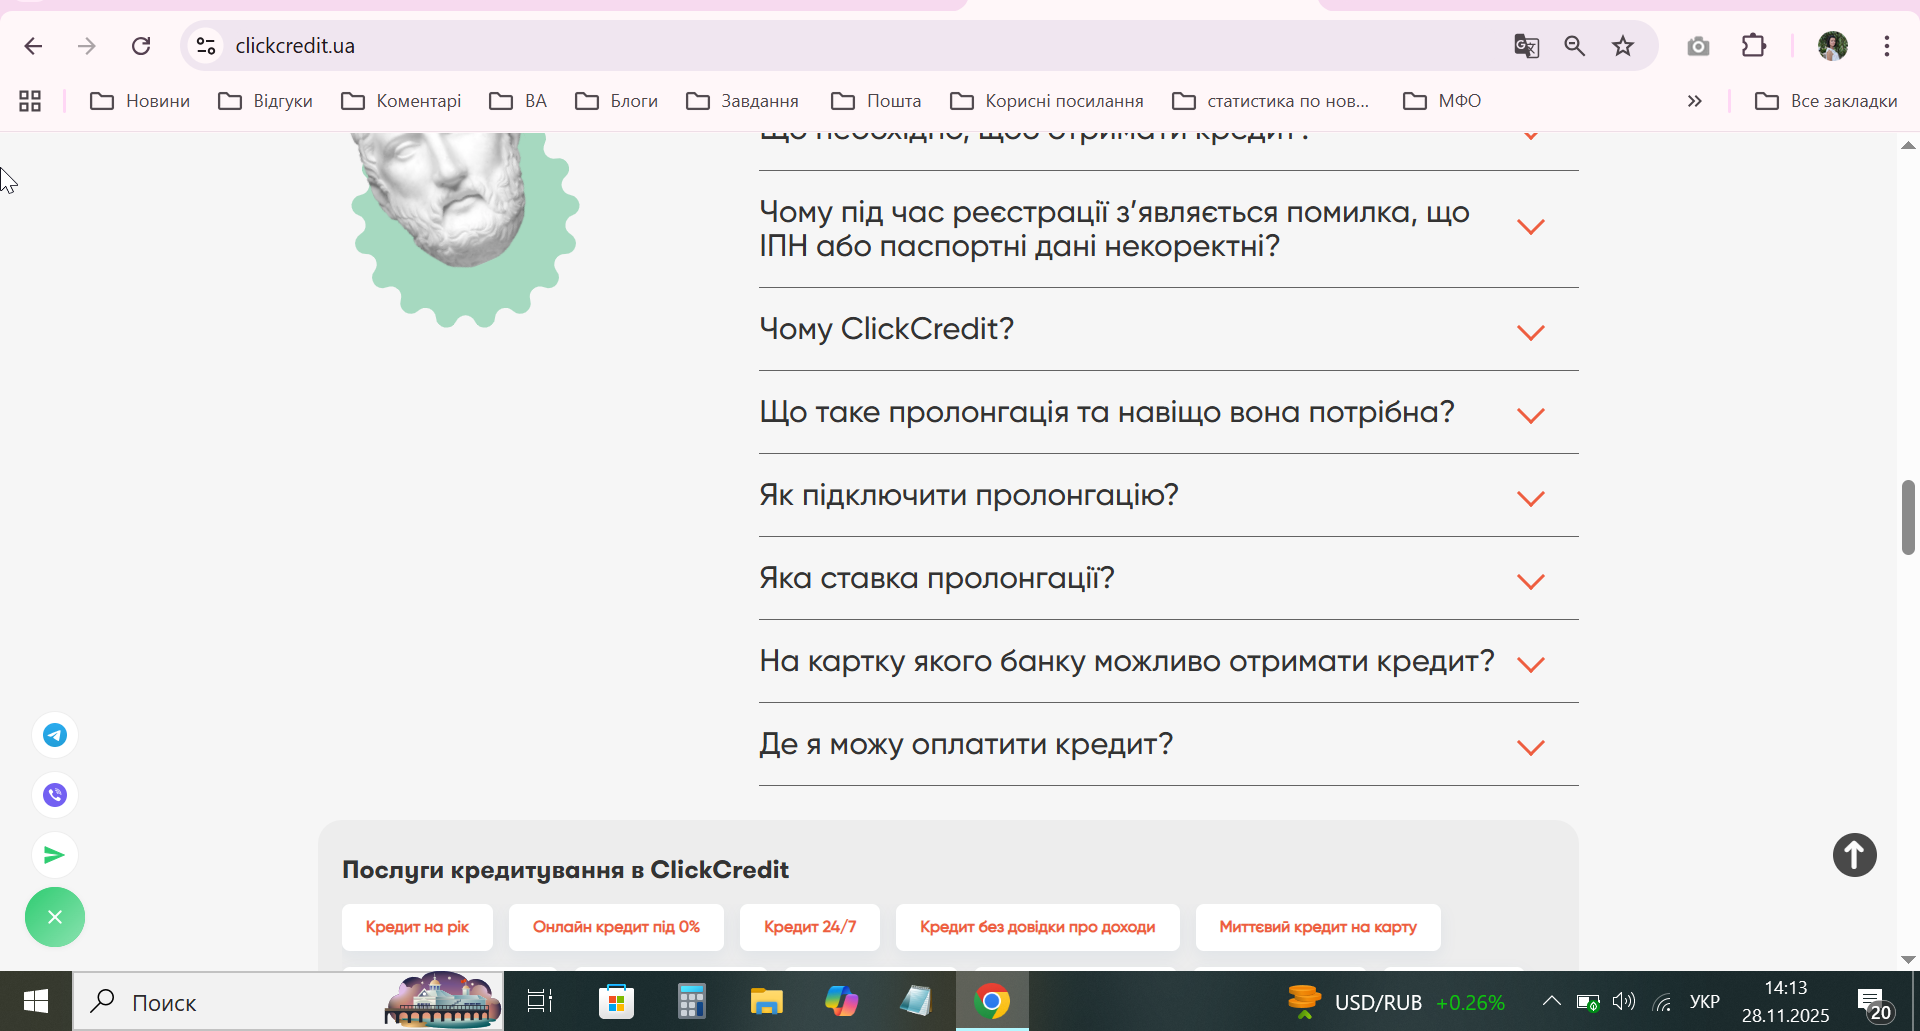1920x1031 pixels.
Task: Expand "Чому ClickCredit?" question
Action: [1169, 329]
